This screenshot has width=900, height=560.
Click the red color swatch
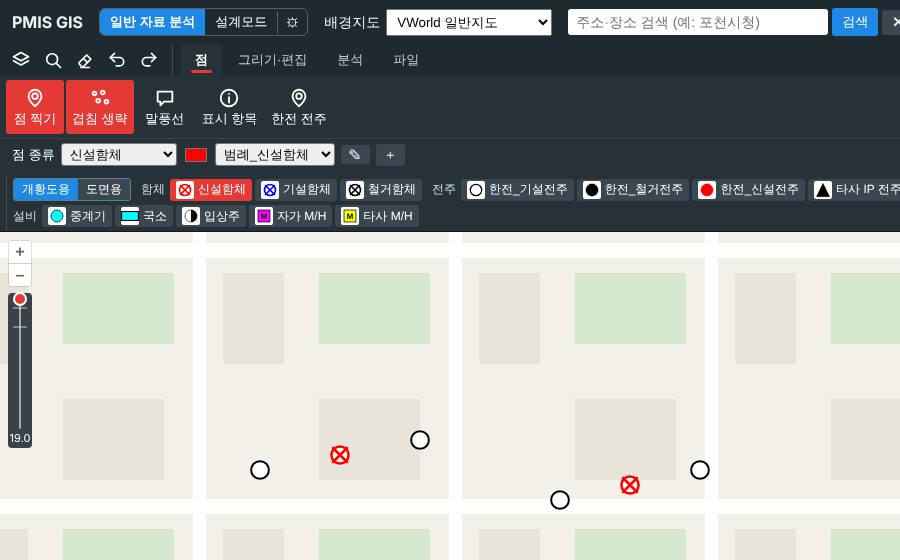(x=196, y=155)
